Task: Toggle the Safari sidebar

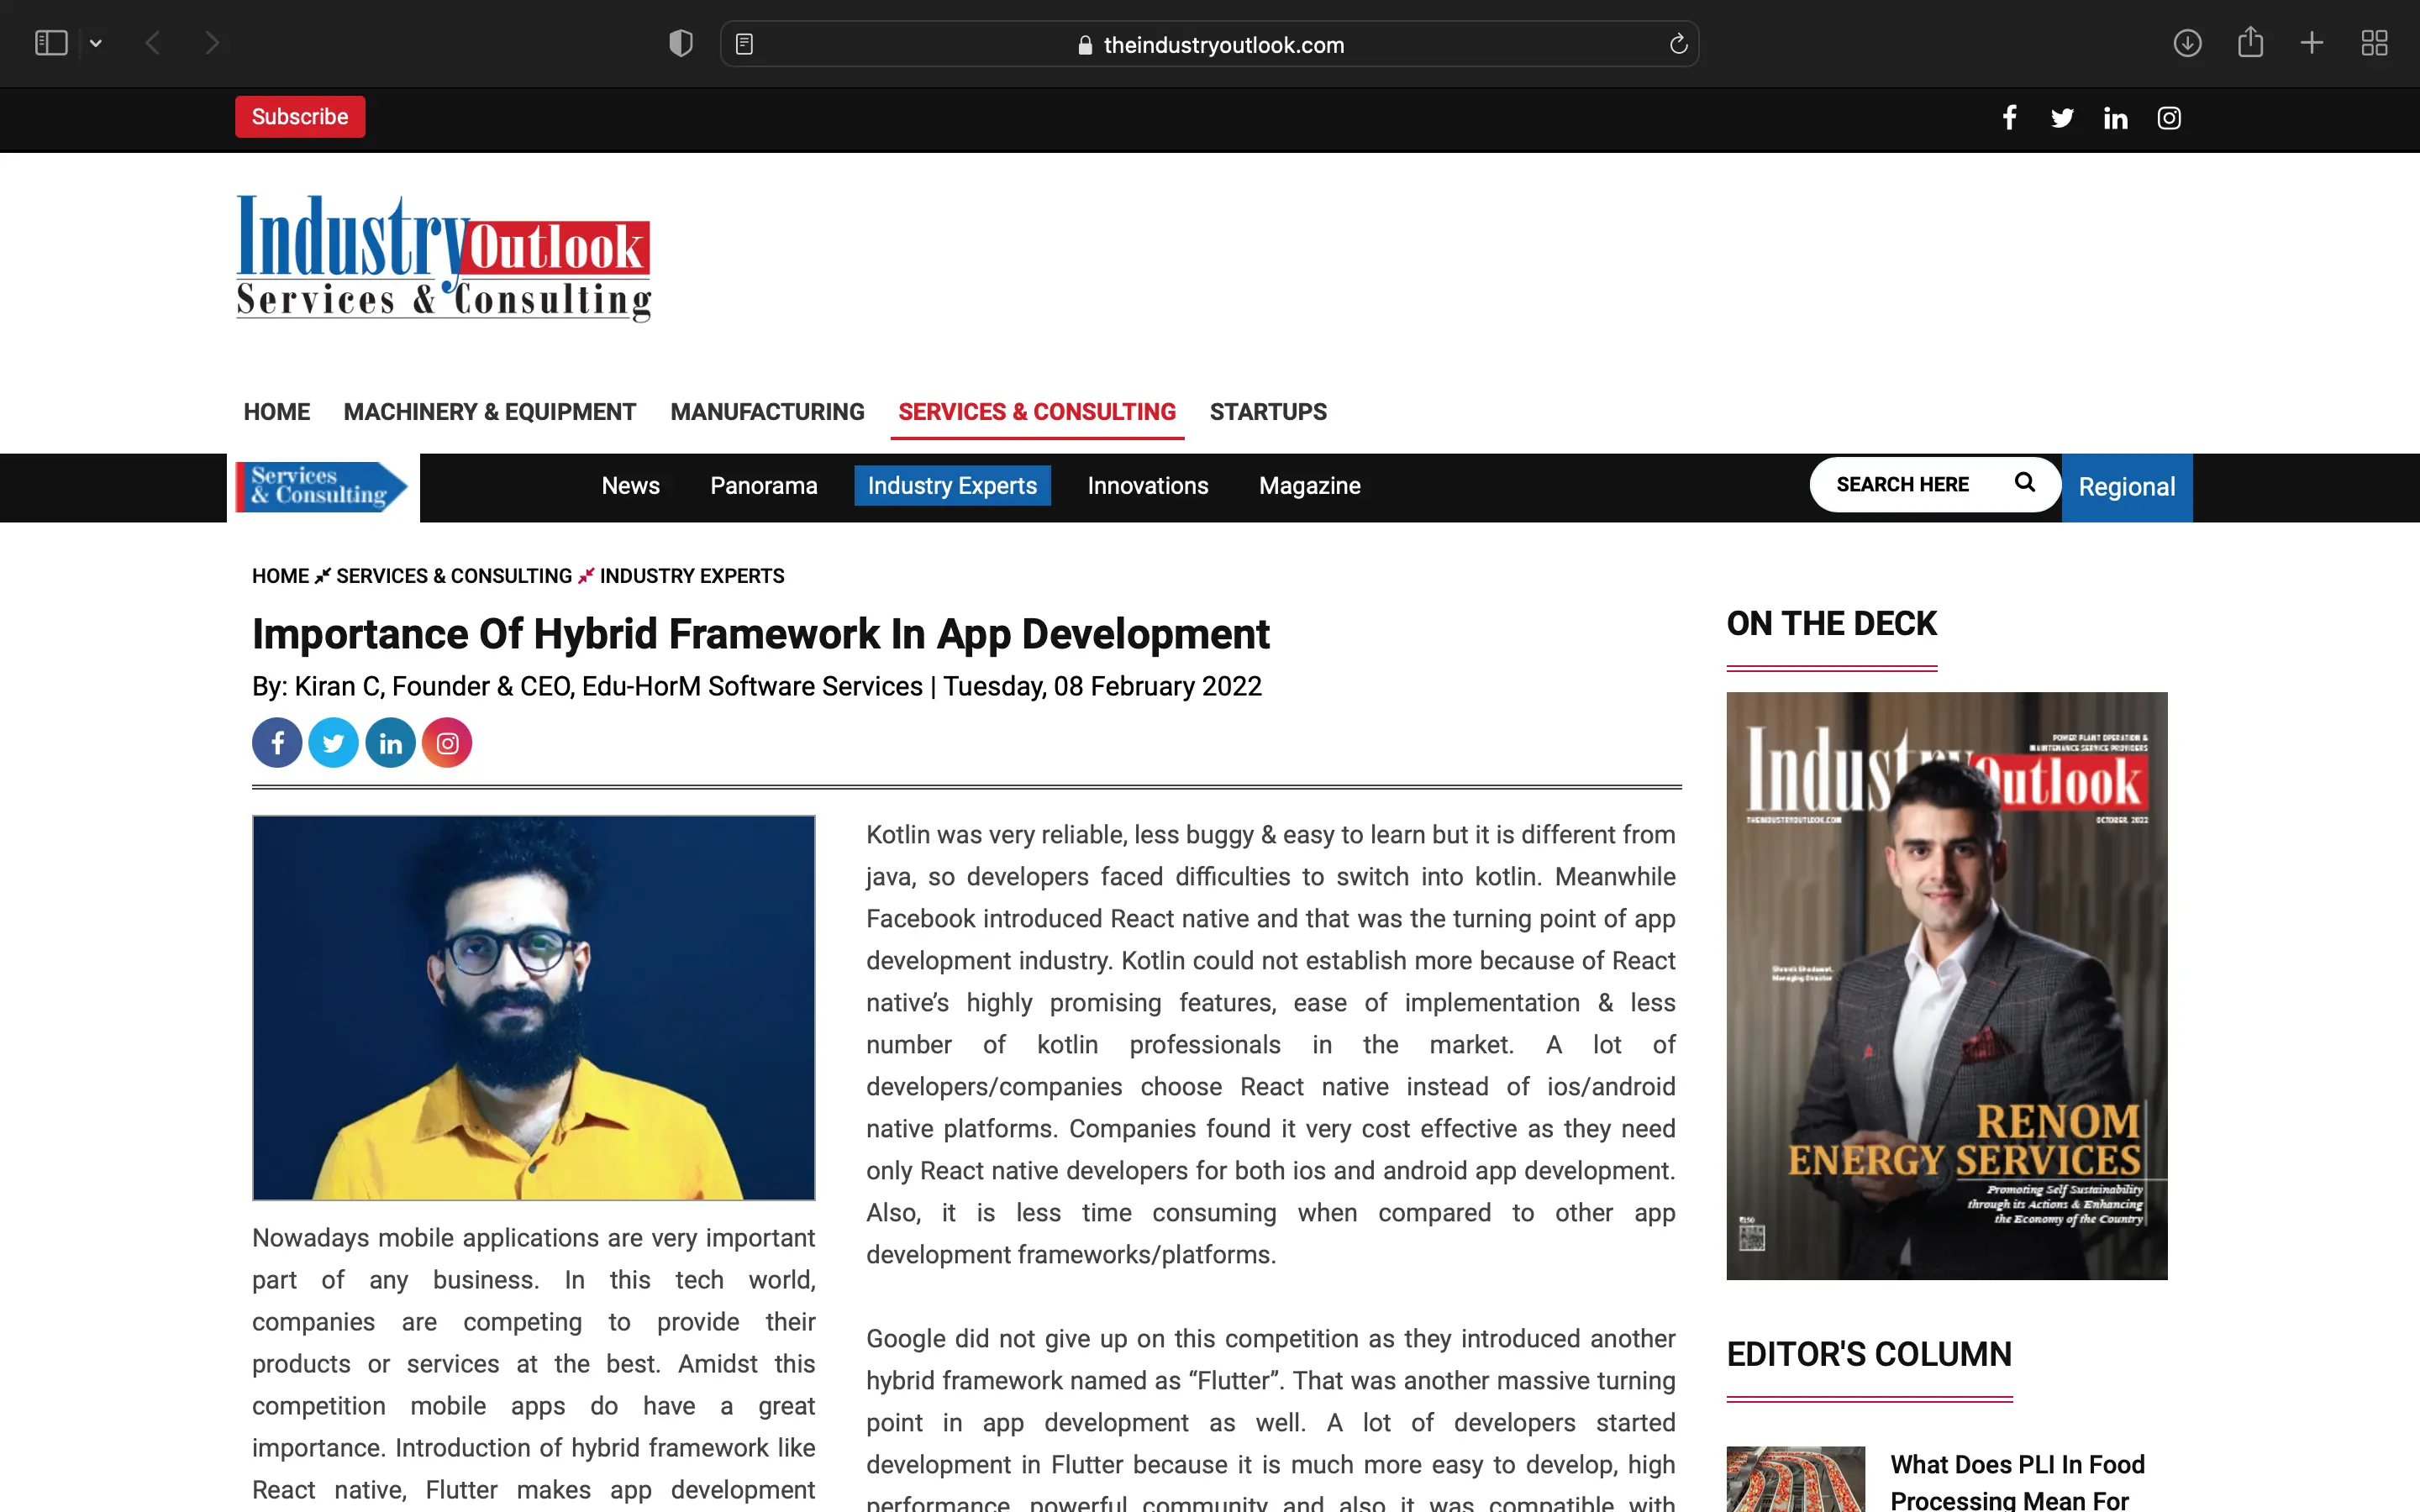Action: coord(51,43)
